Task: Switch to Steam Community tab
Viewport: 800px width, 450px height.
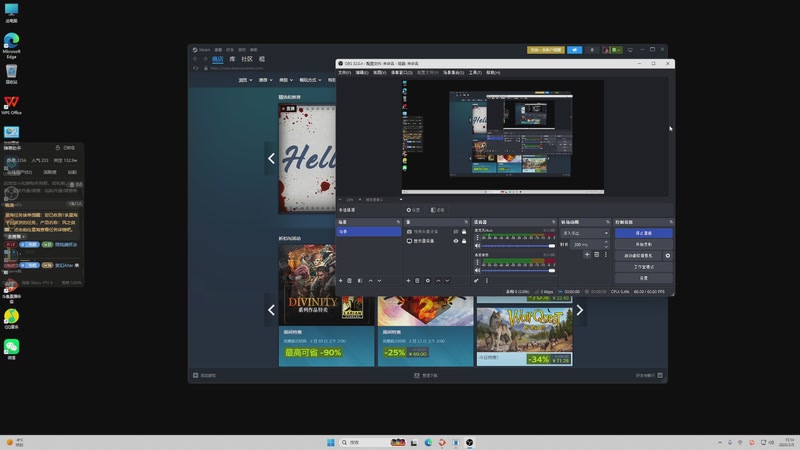Action: pyautogui.click(x=247, y=59)
